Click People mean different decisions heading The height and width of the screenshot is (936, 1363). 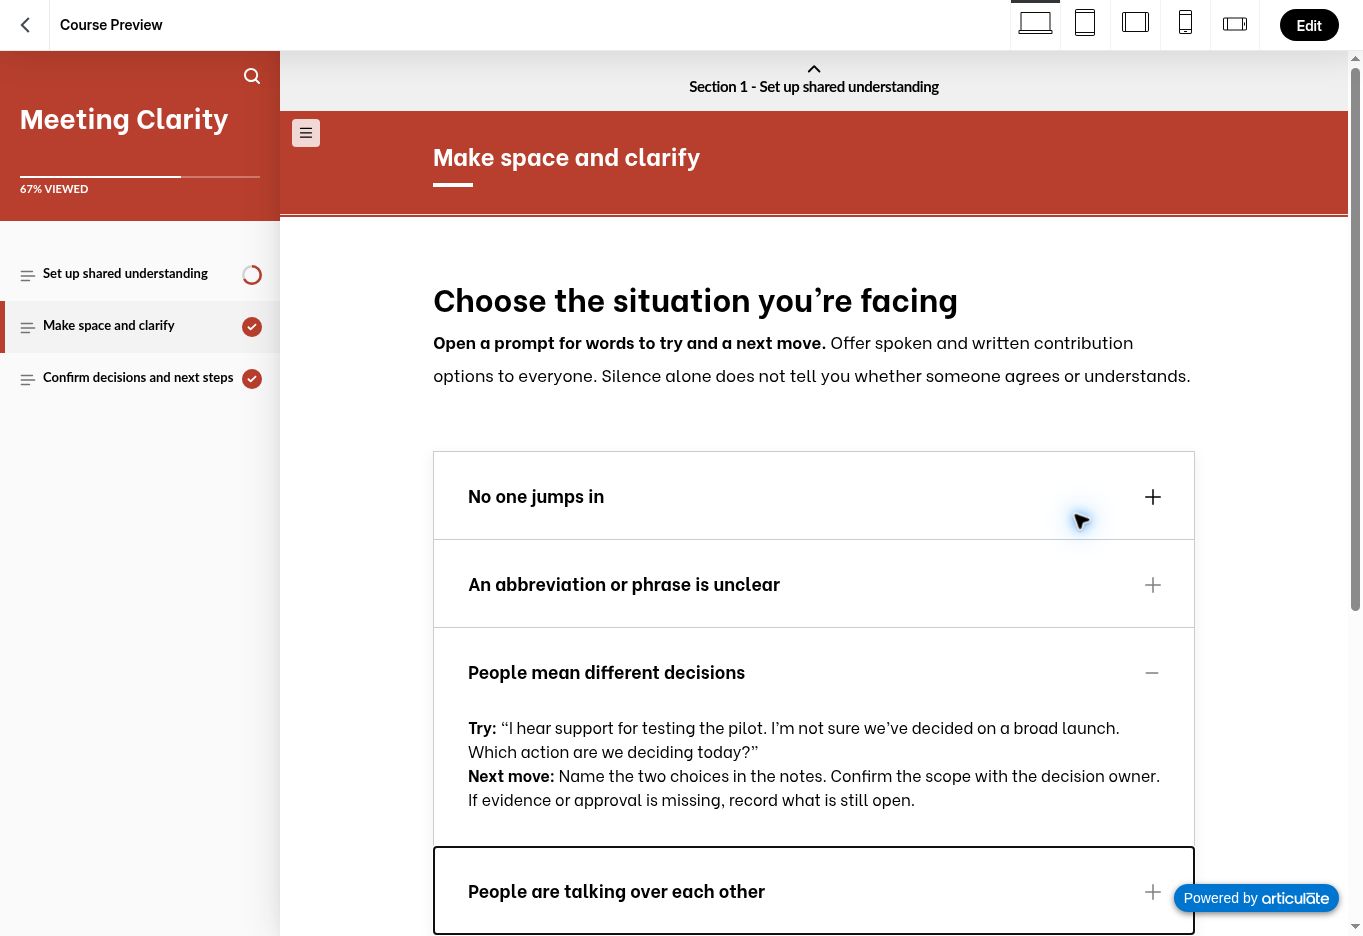tap(606, 673)
